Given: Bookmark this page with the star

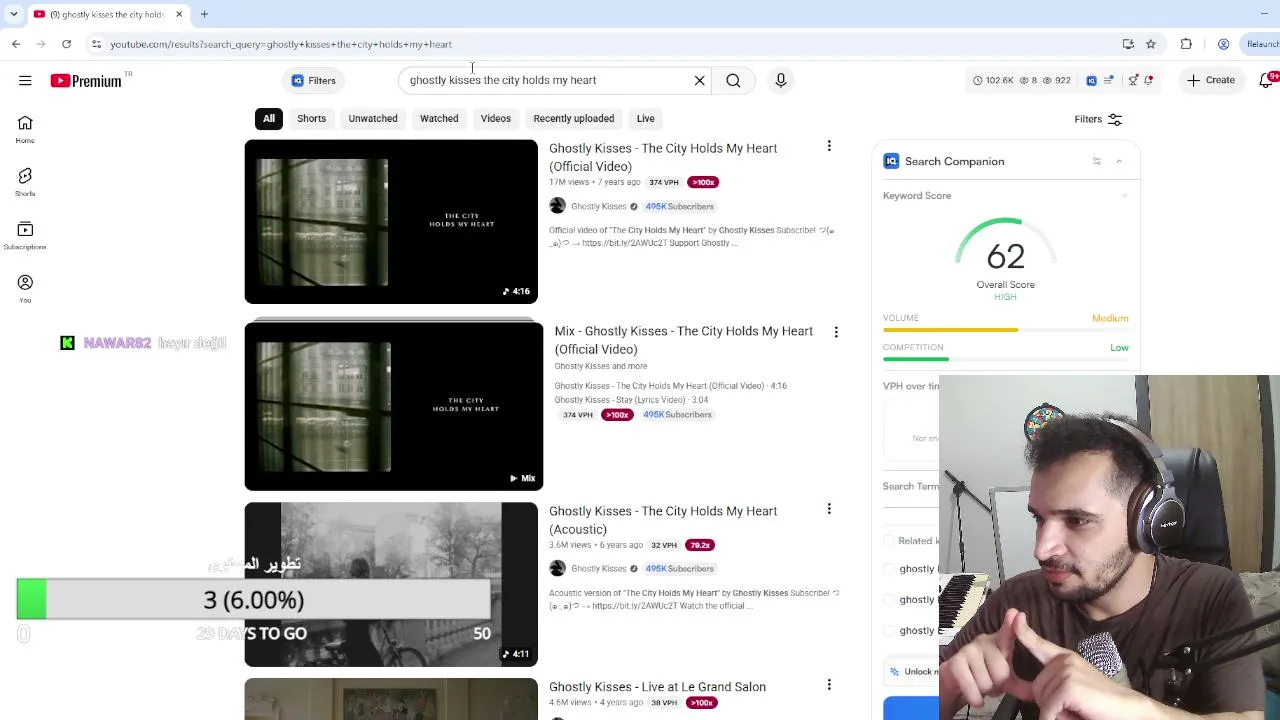Looking at the screenshot, I should [x=1151, y=44].
